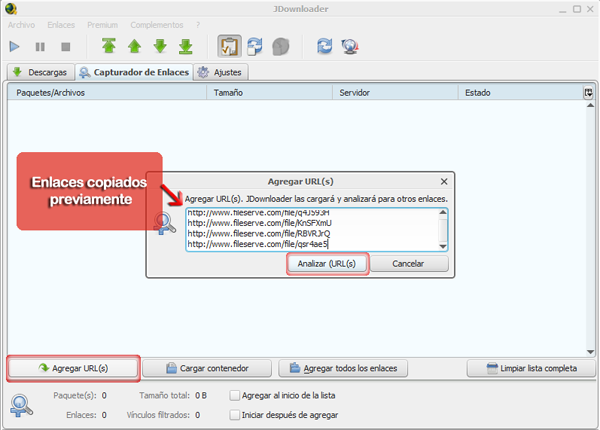Open the Premium menu

(x=103, y=25)
